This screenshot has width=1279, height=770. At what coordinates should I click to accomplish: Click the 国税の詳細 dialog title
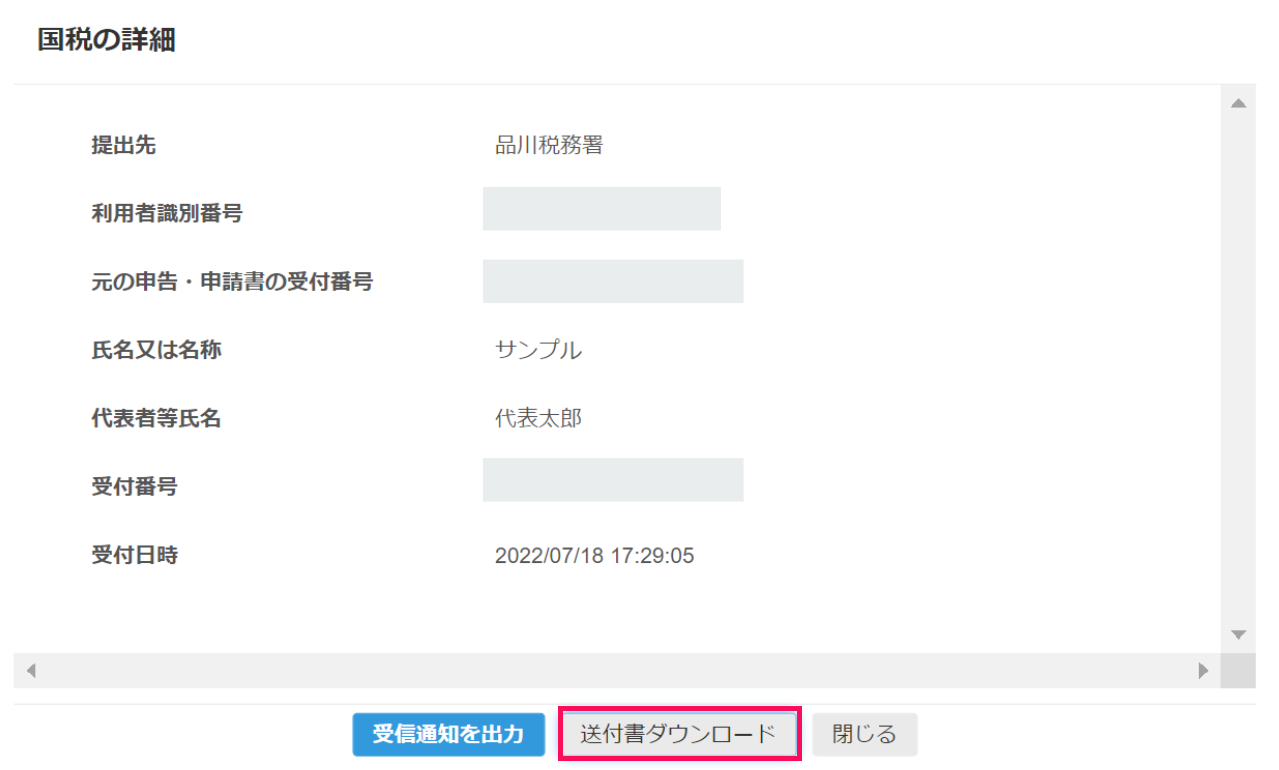107,41
